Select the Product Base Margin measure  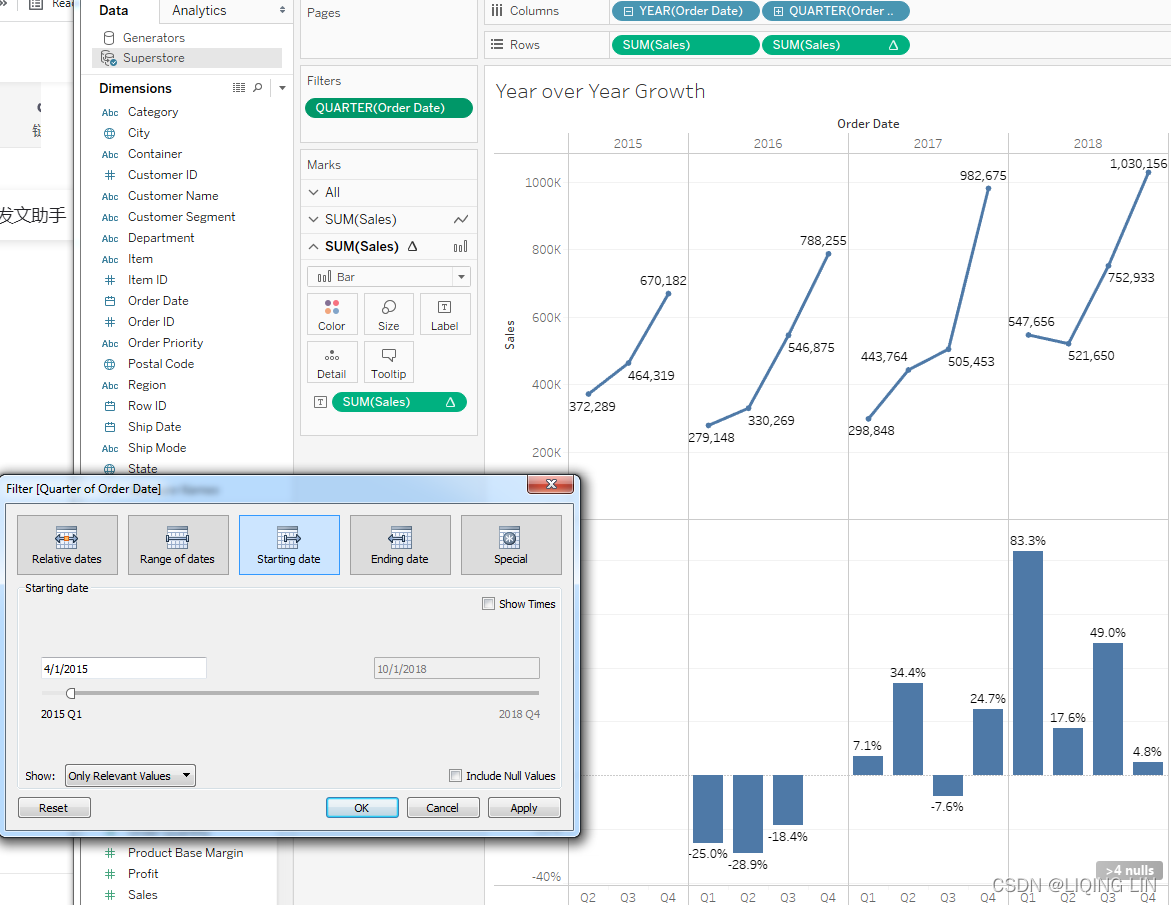tap(185, 853)
